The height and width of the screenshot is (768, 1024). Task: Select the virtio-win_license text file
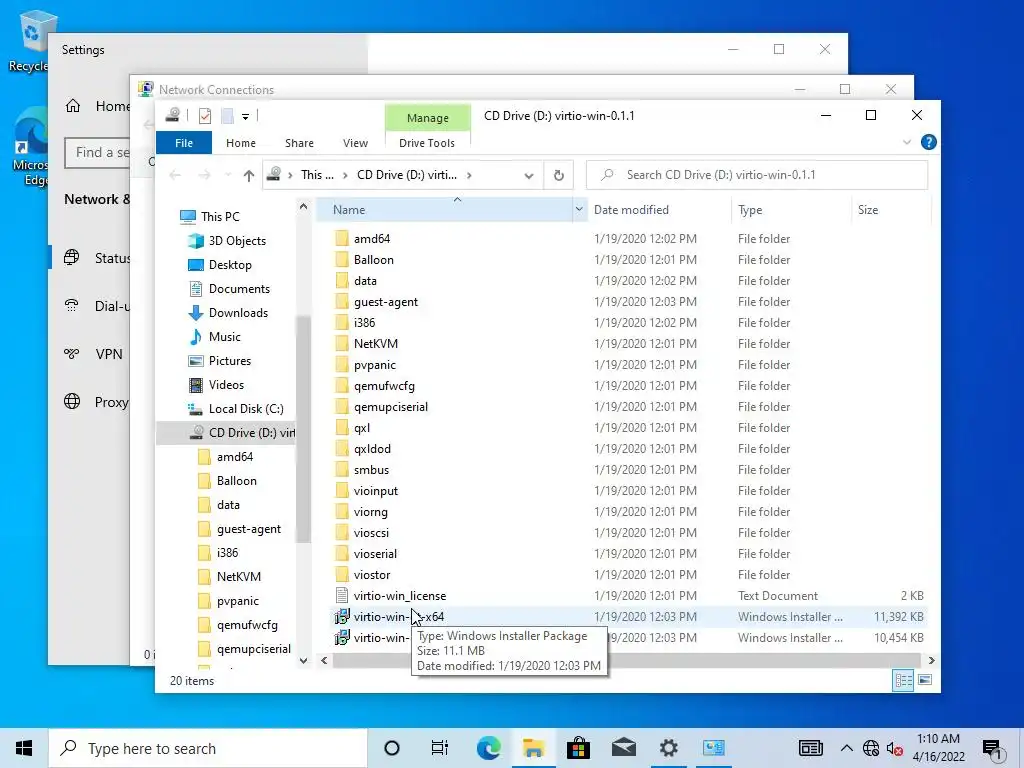click(x=400, y=596)
